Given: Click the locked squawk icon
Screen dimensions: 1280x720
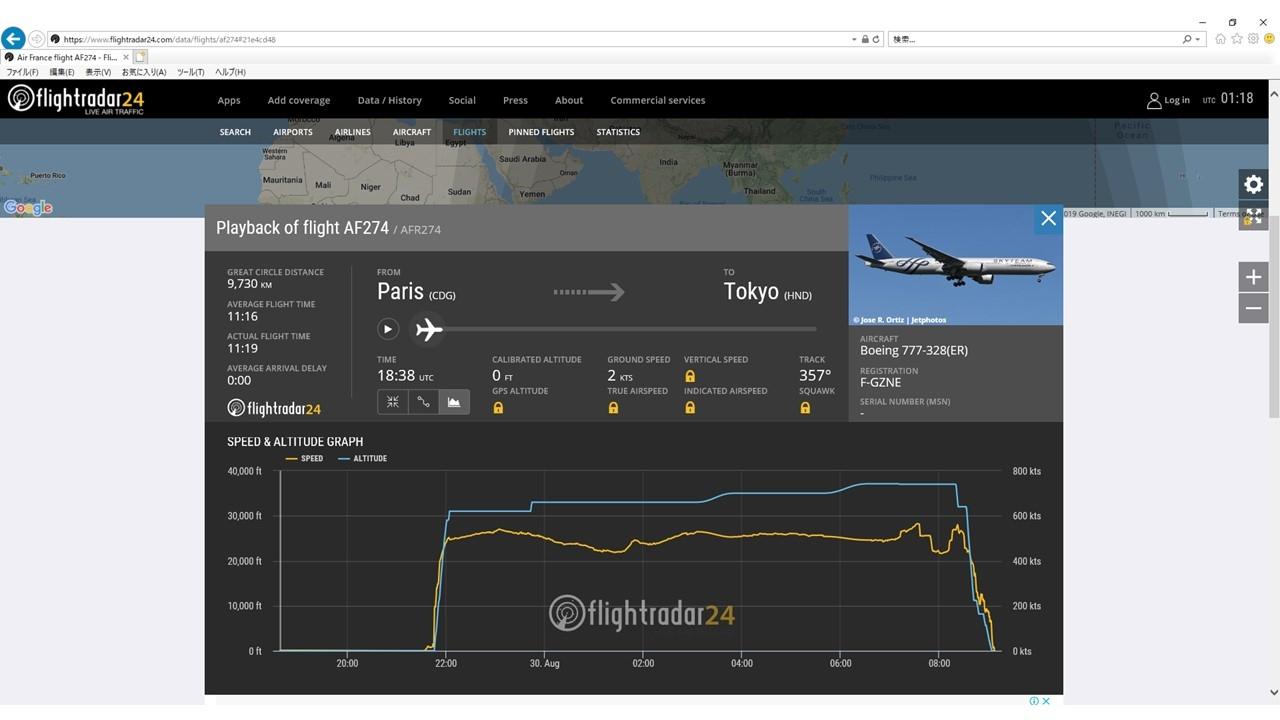Looking at the screenshot, I should [x=805, y=408].
